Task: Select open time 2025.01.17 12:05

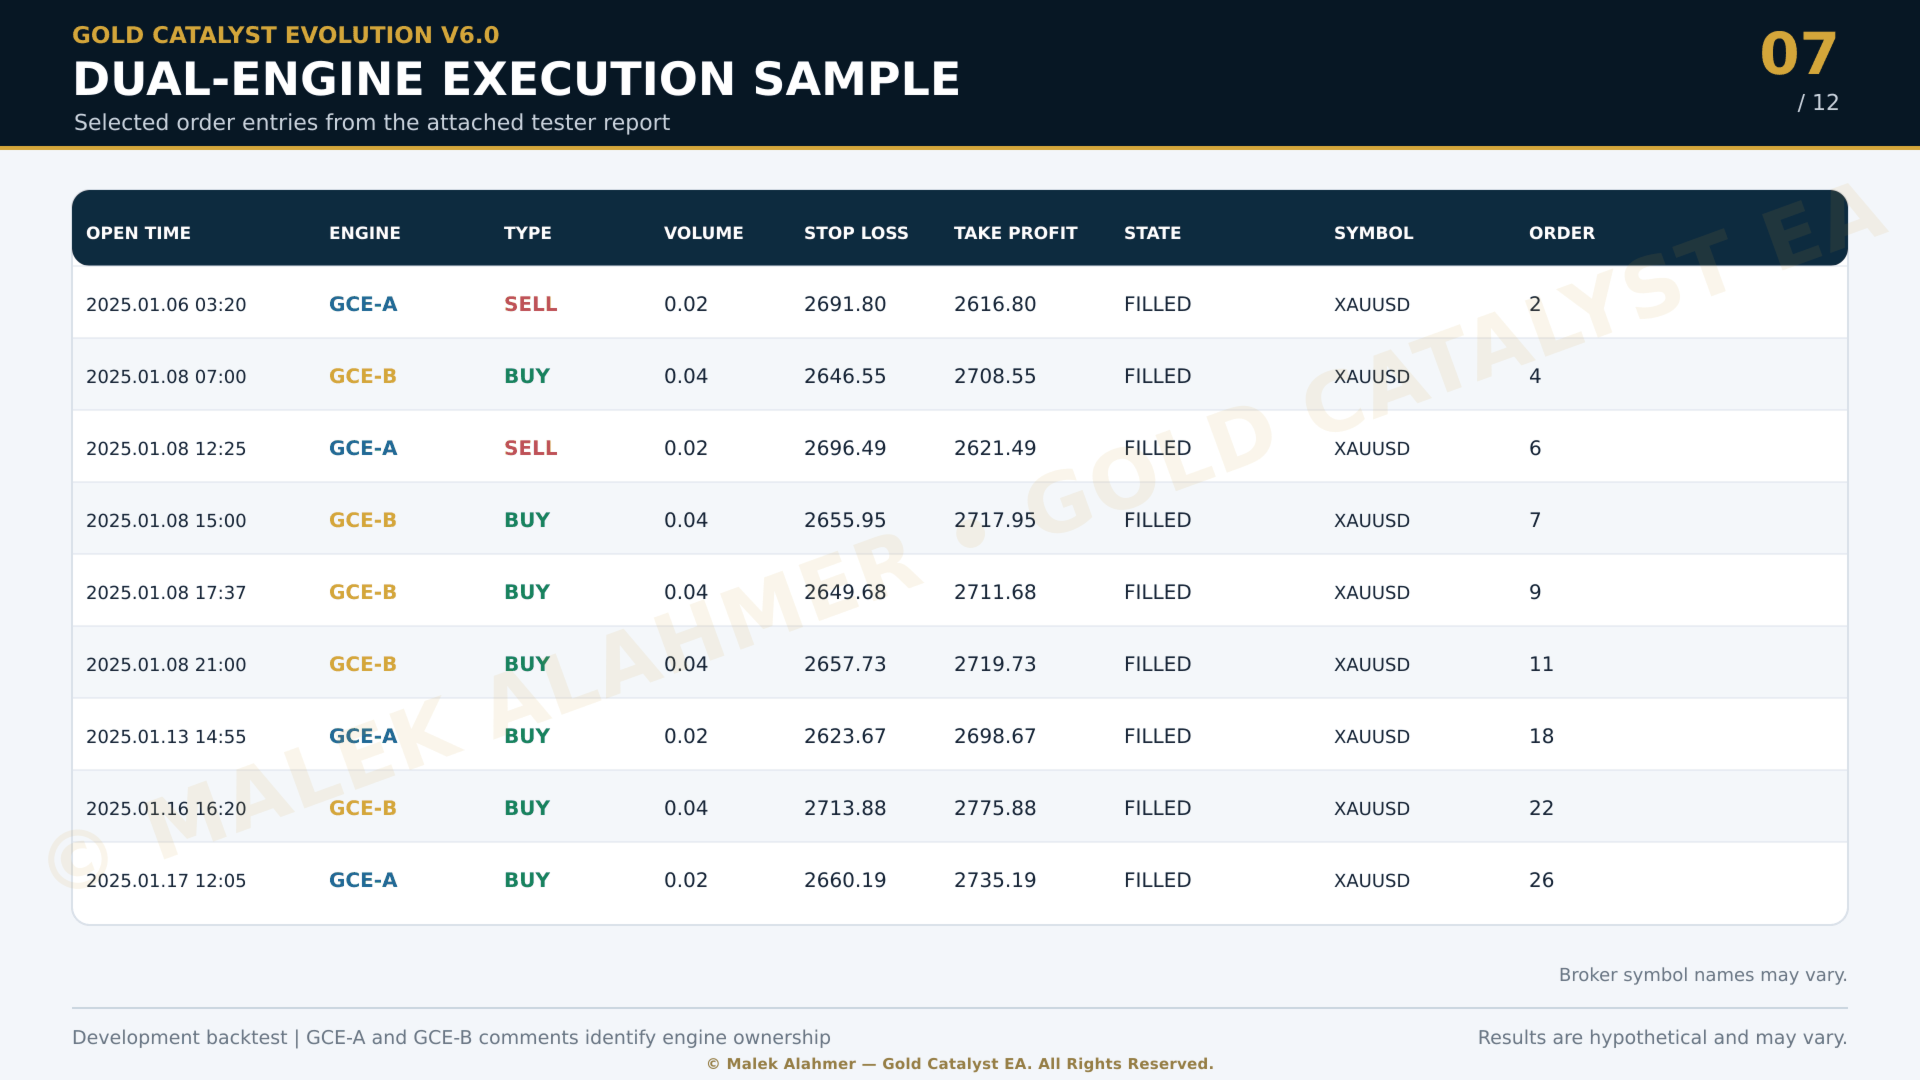Action: tap(166, 881)
